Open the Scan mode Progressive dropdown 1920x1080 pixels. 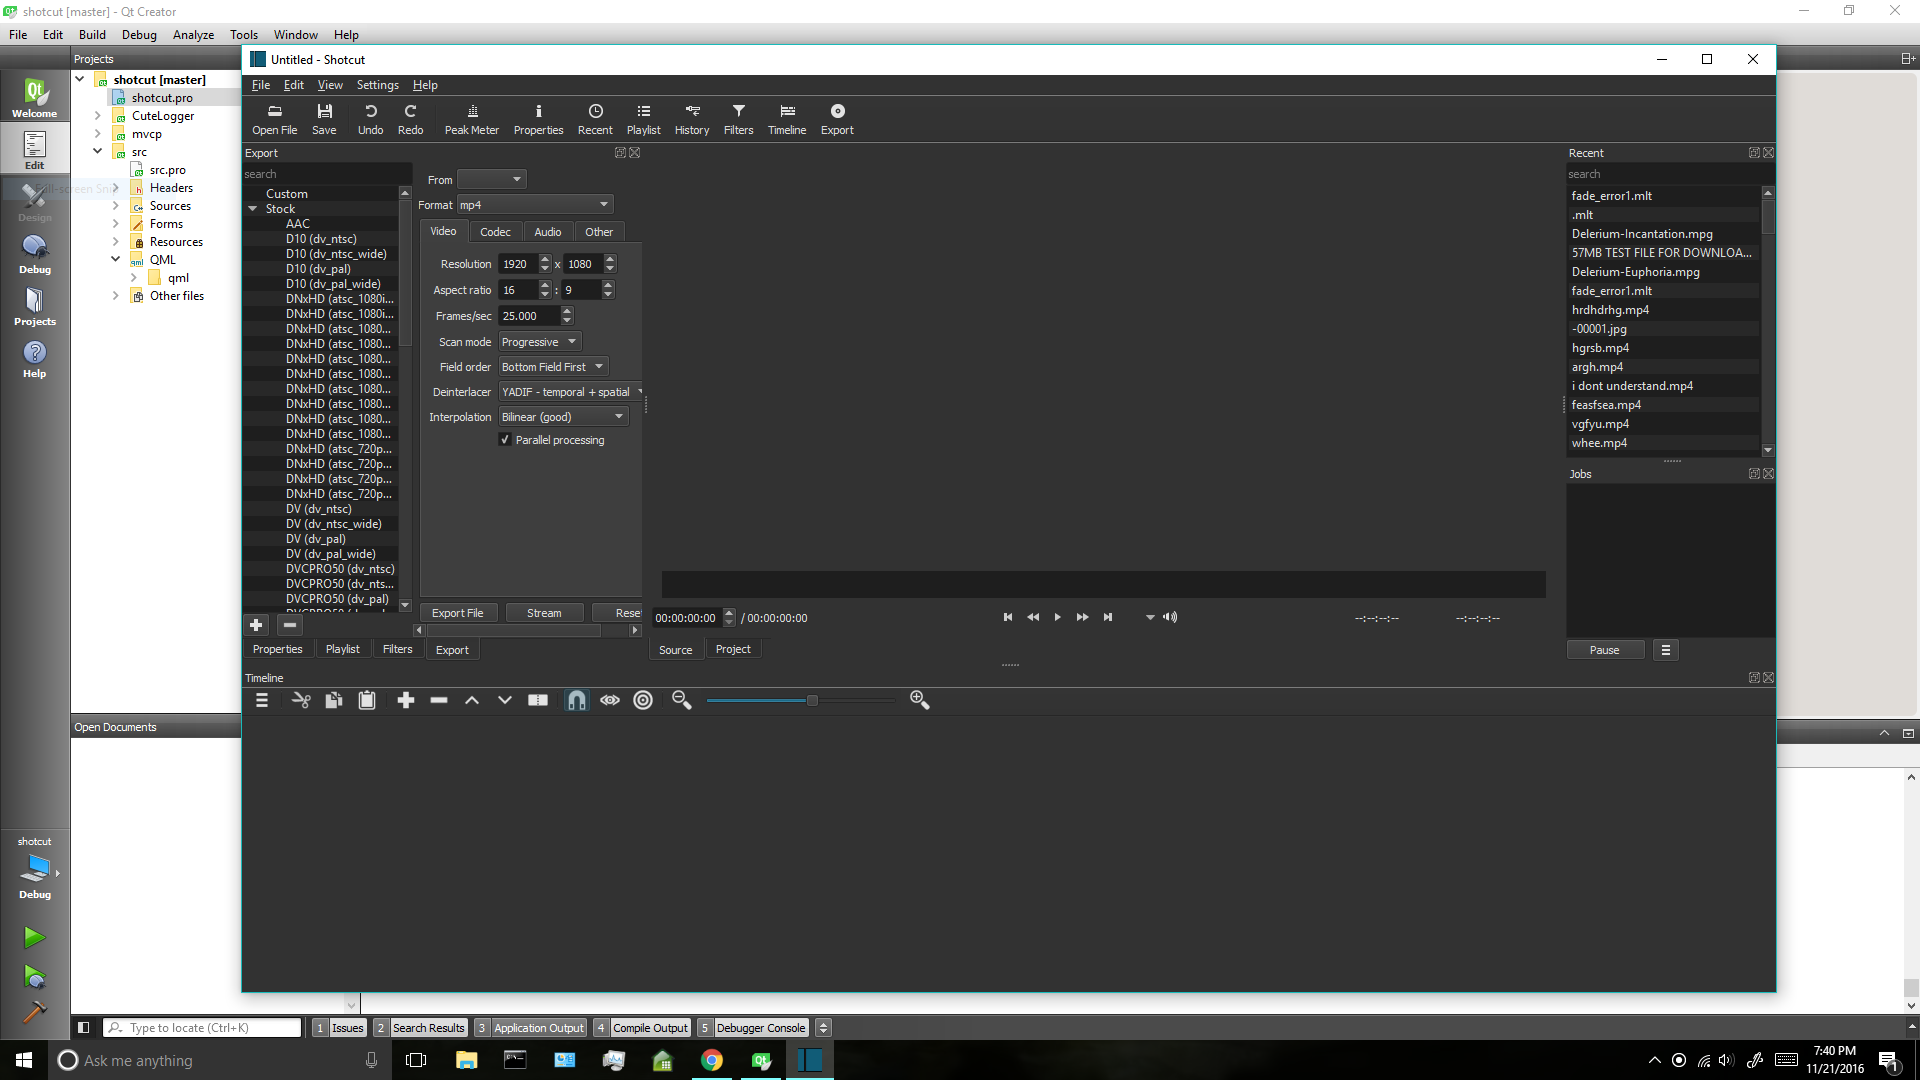539,342
